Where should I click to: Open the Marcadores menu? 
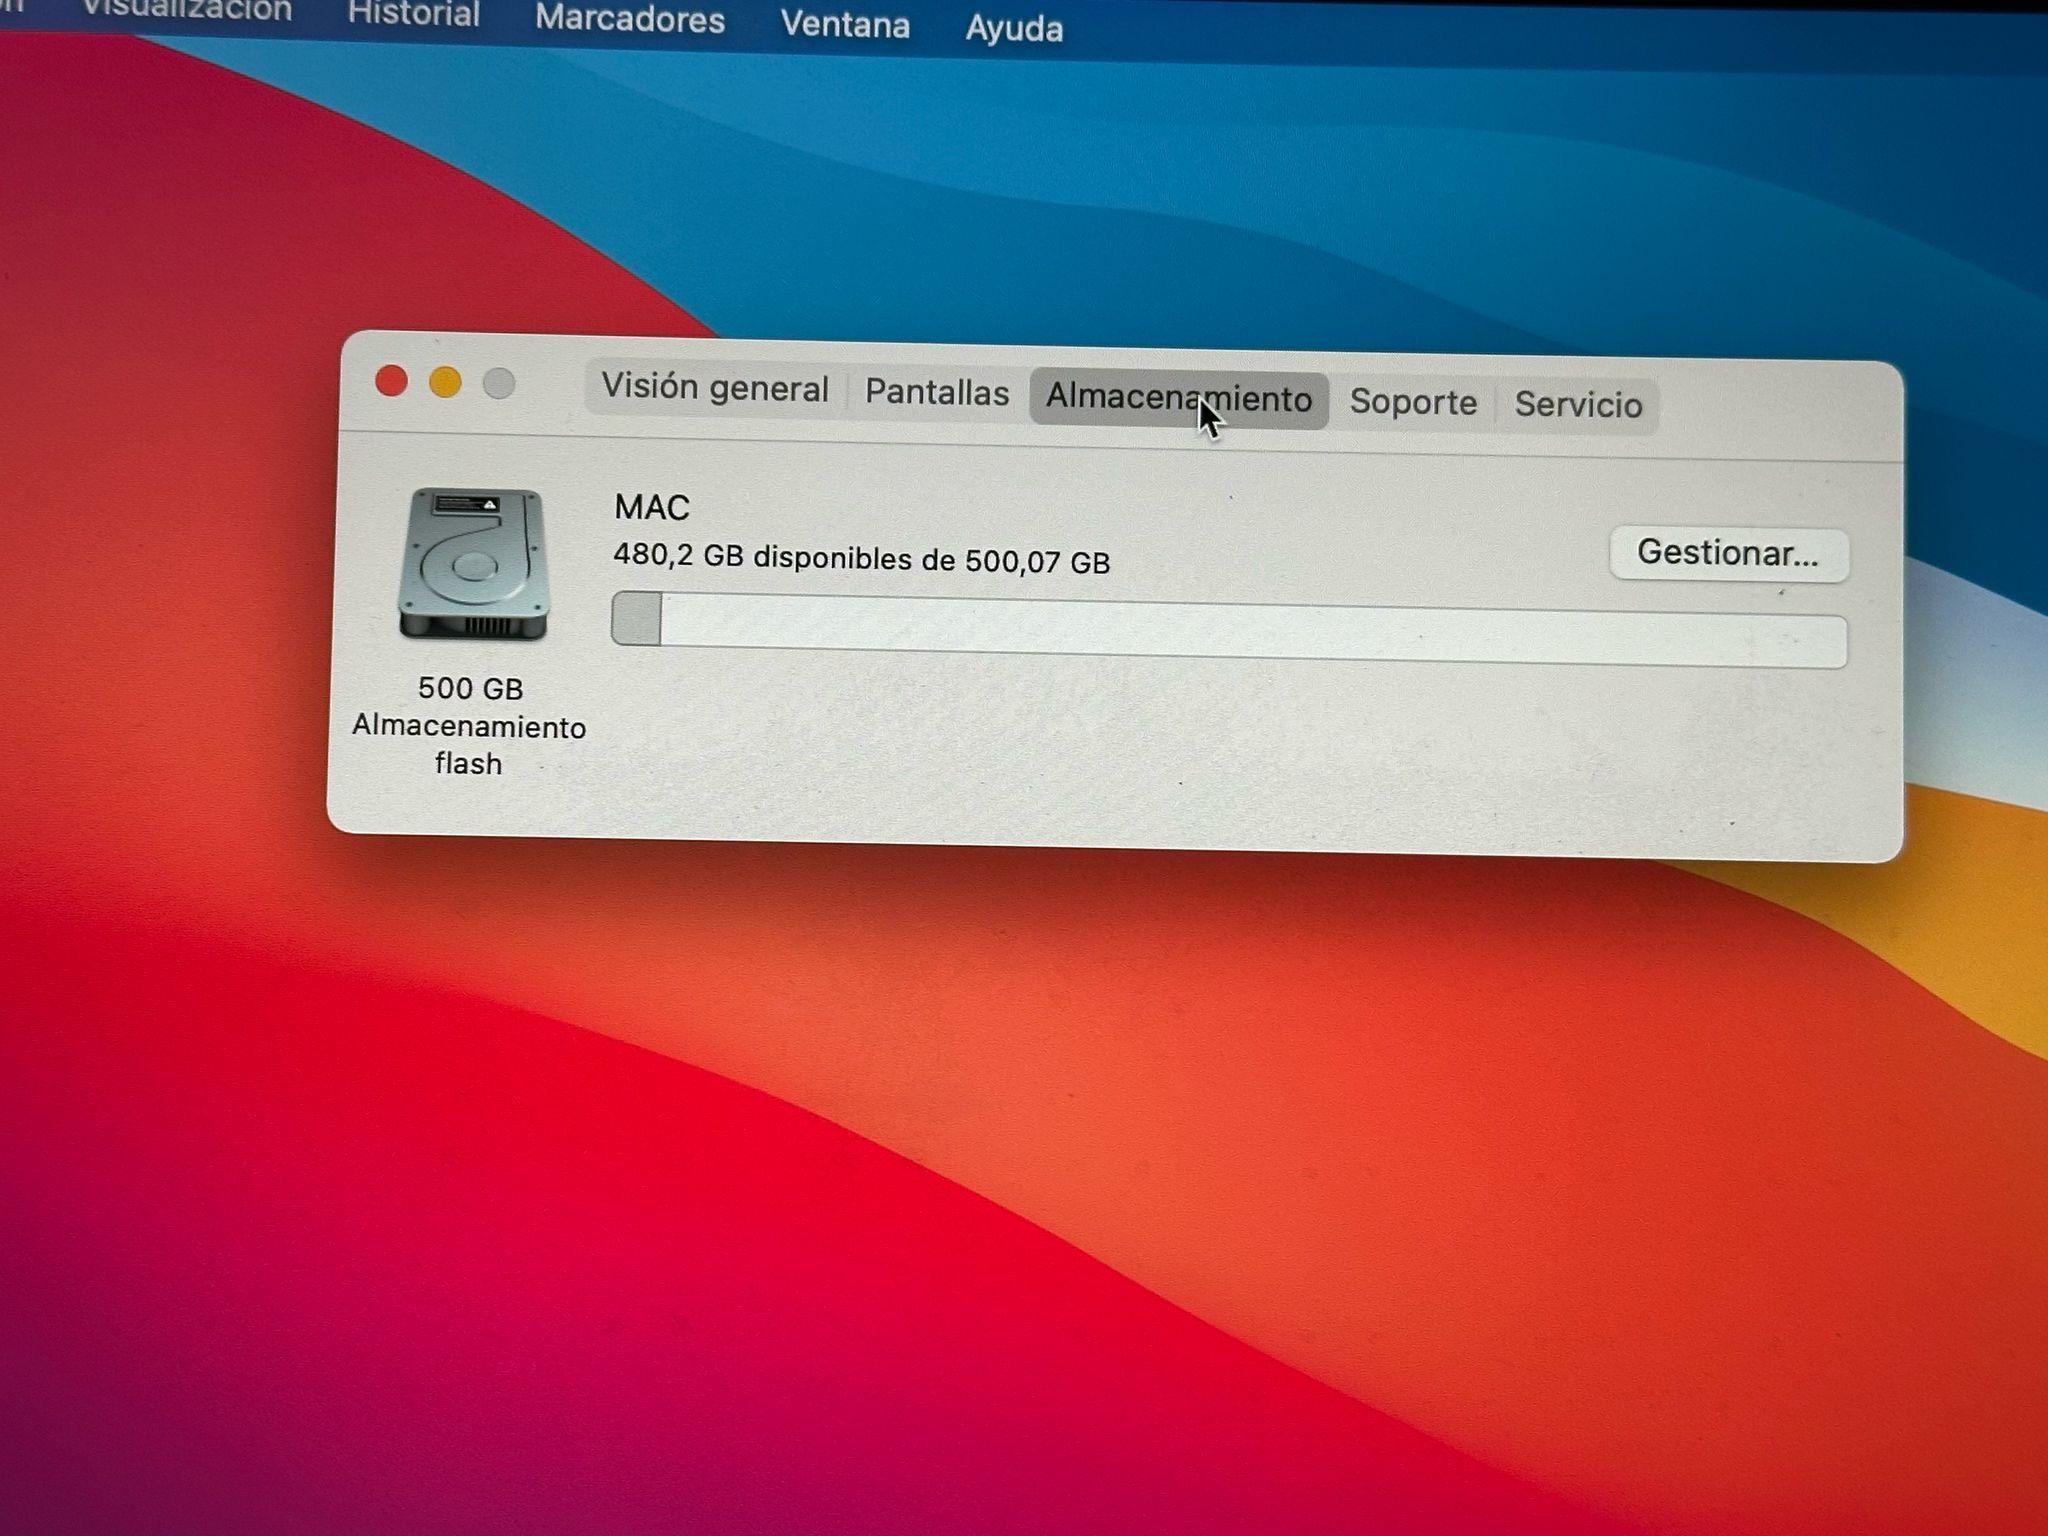click(629, 19)
